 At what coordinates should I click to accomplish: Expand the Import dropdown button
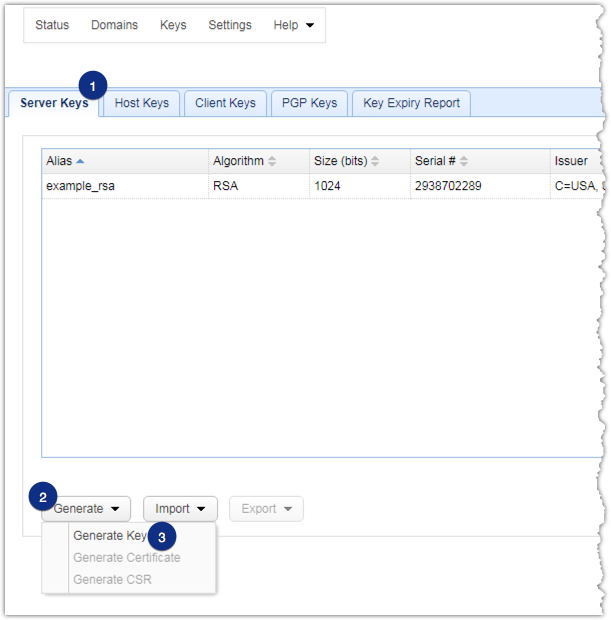pos(180,508)
